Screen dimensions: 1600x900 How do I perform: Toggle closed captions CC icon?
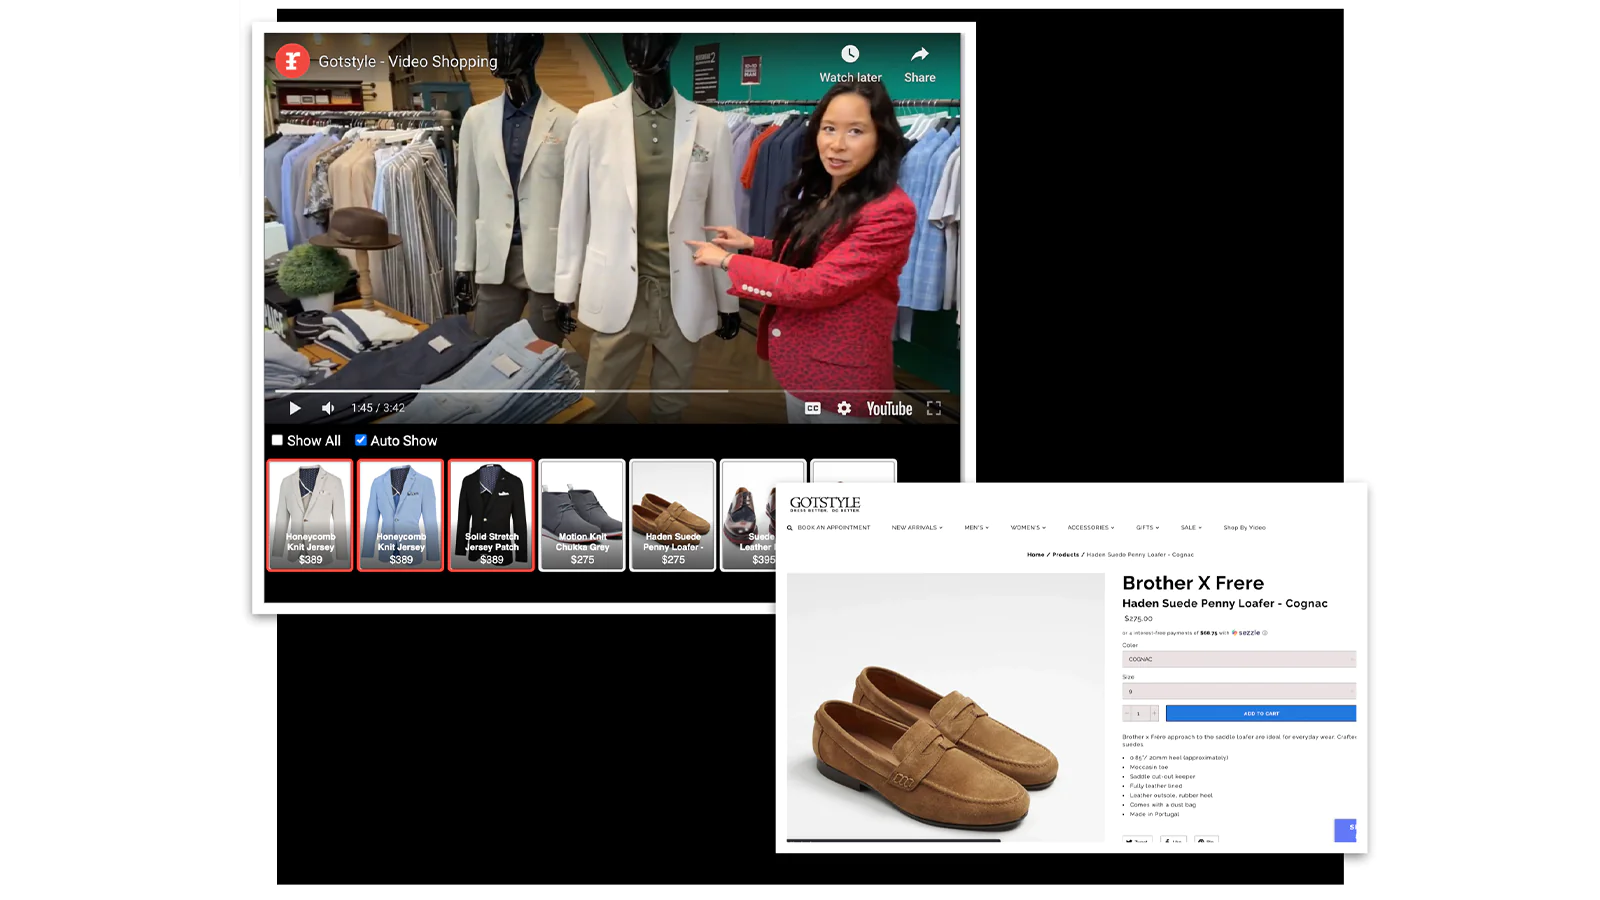(x=813, y=408)
